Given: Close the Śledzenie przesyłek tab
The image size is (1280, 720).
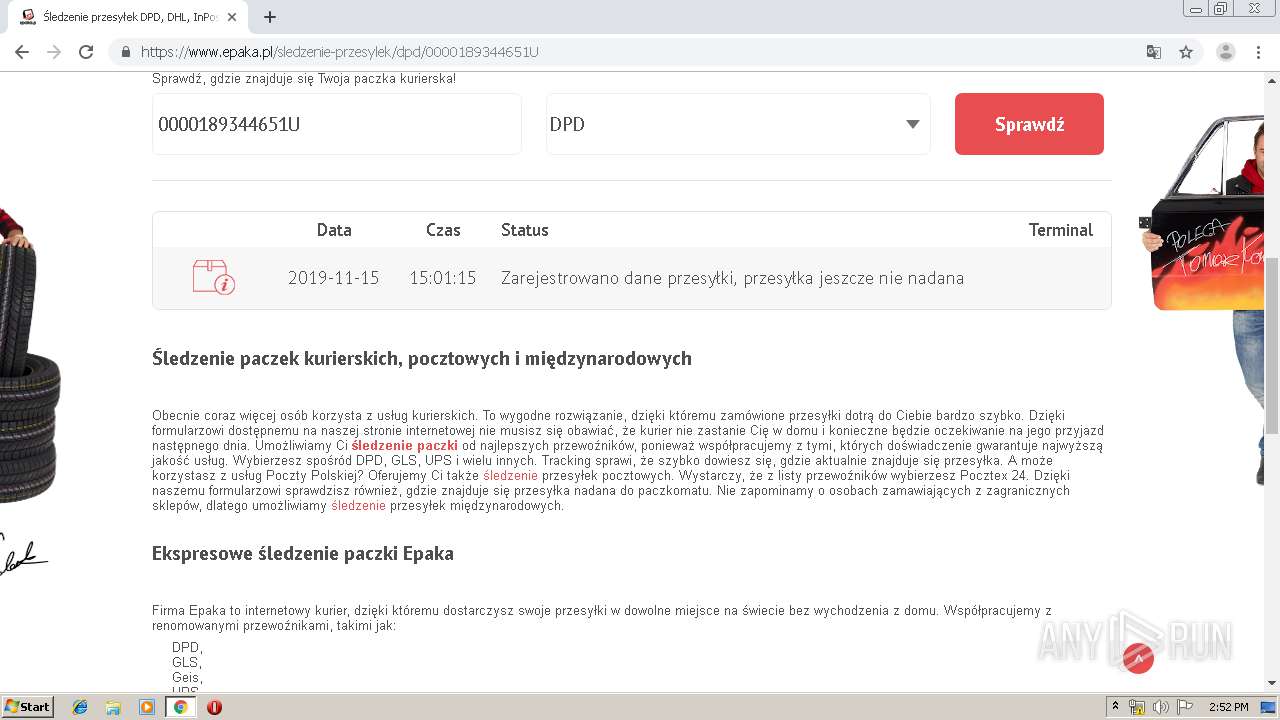Looking at the screenshot, I should coord(233,17).
